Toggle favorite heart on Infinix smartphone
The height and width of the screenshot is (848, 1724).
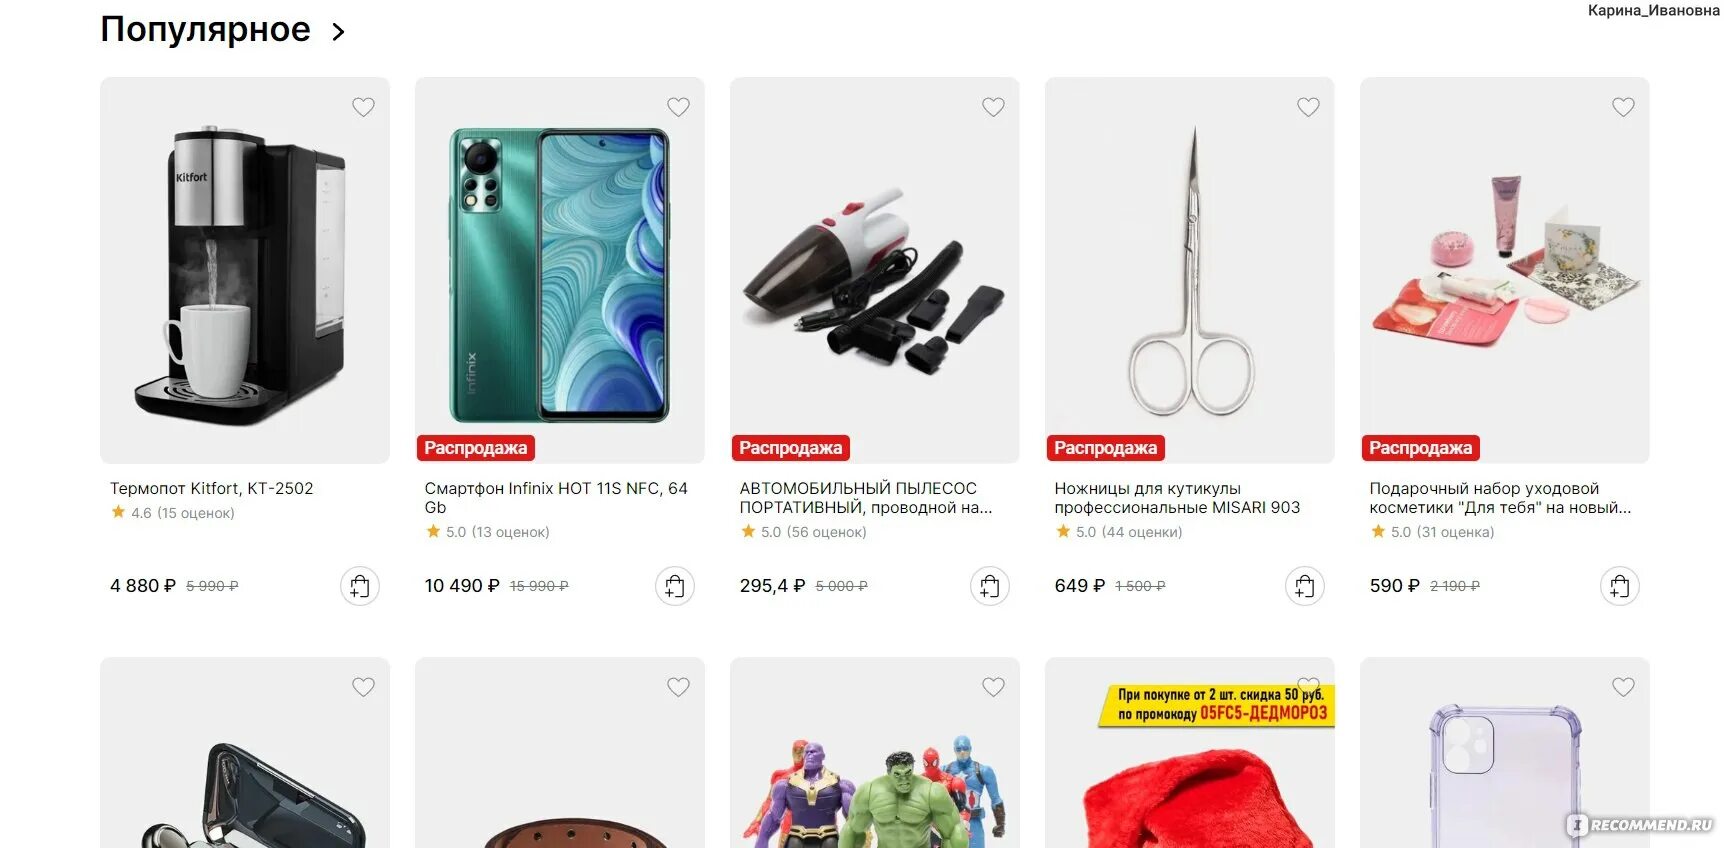[x=678, y=107]
